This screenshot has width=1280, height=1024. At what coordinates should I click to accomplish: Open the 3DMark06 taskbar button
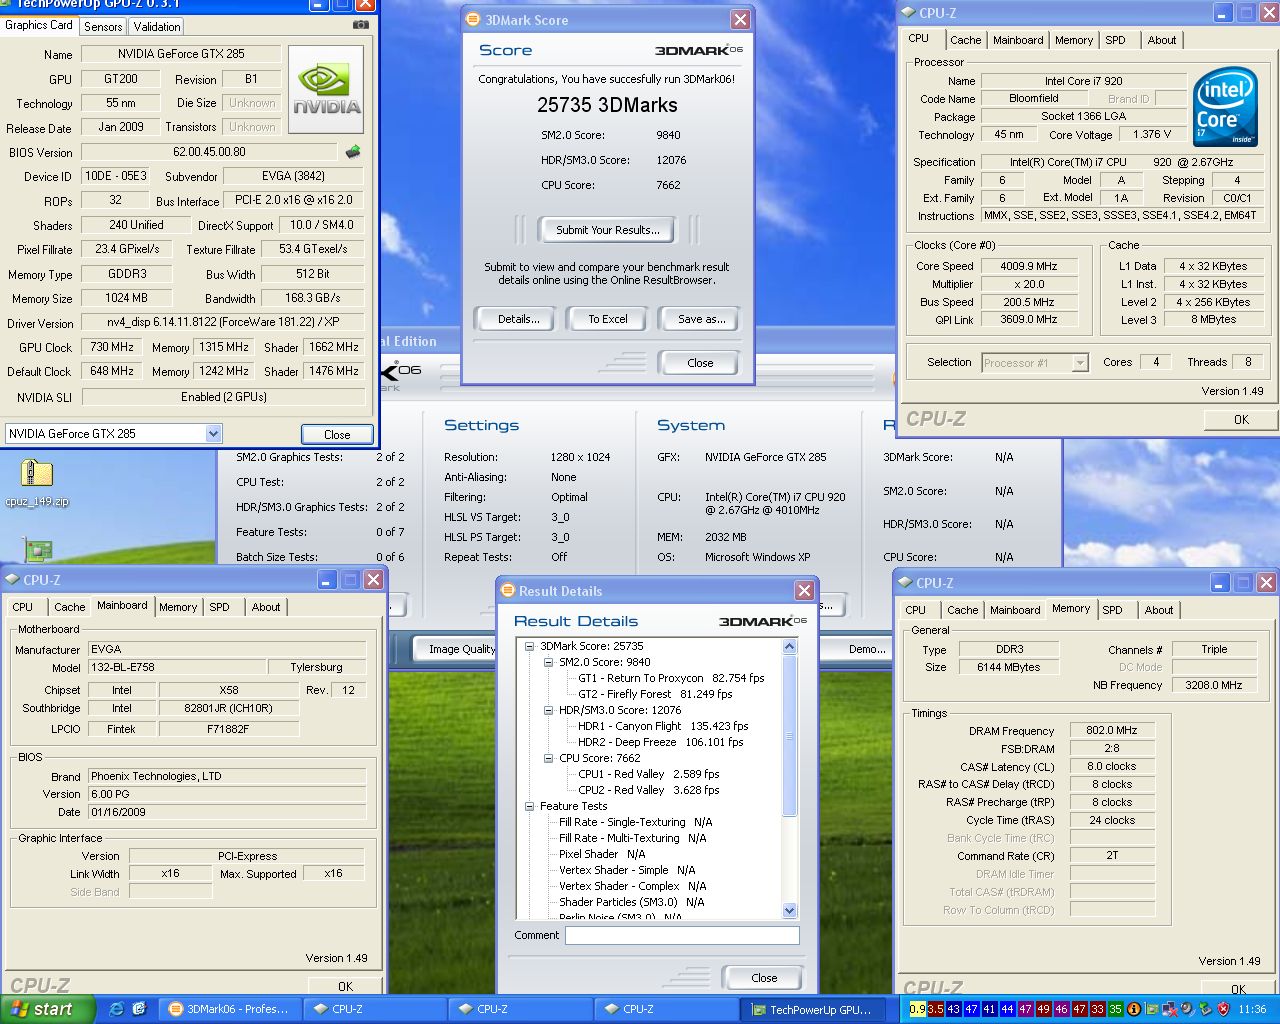[x=230, y=1009]
